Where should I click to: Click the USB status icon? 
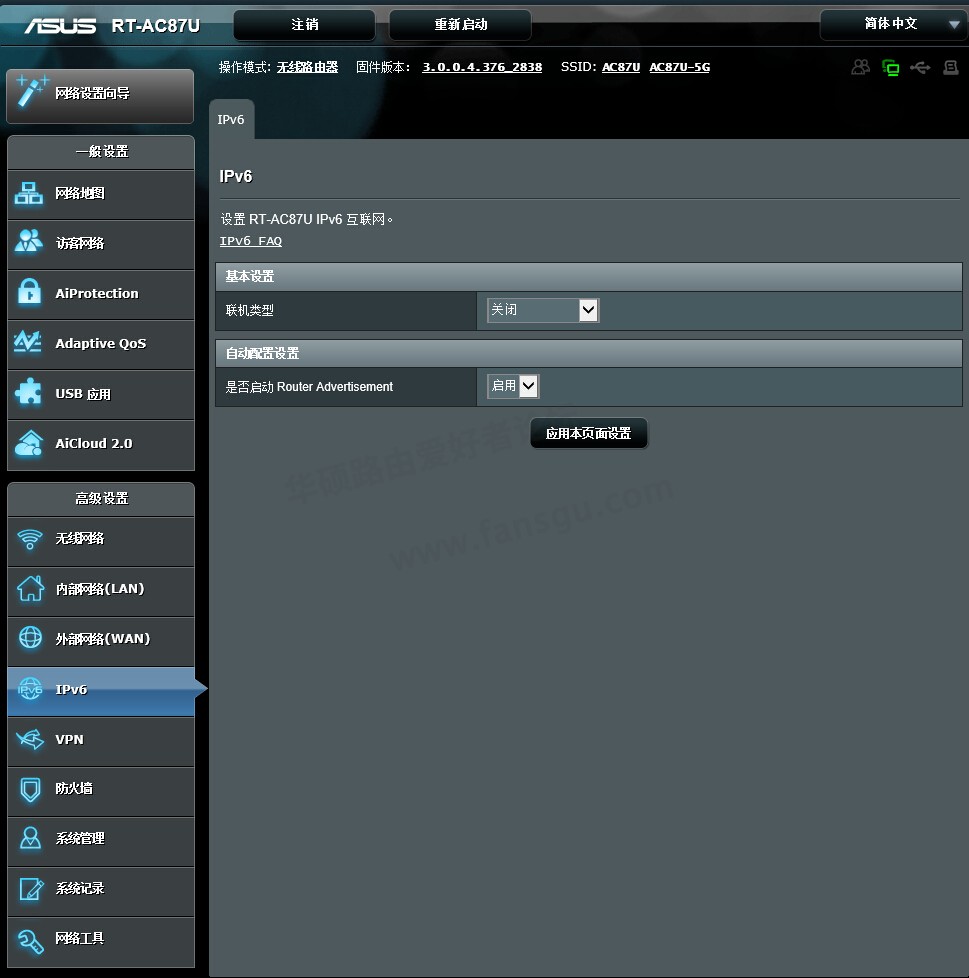point(920,67)
